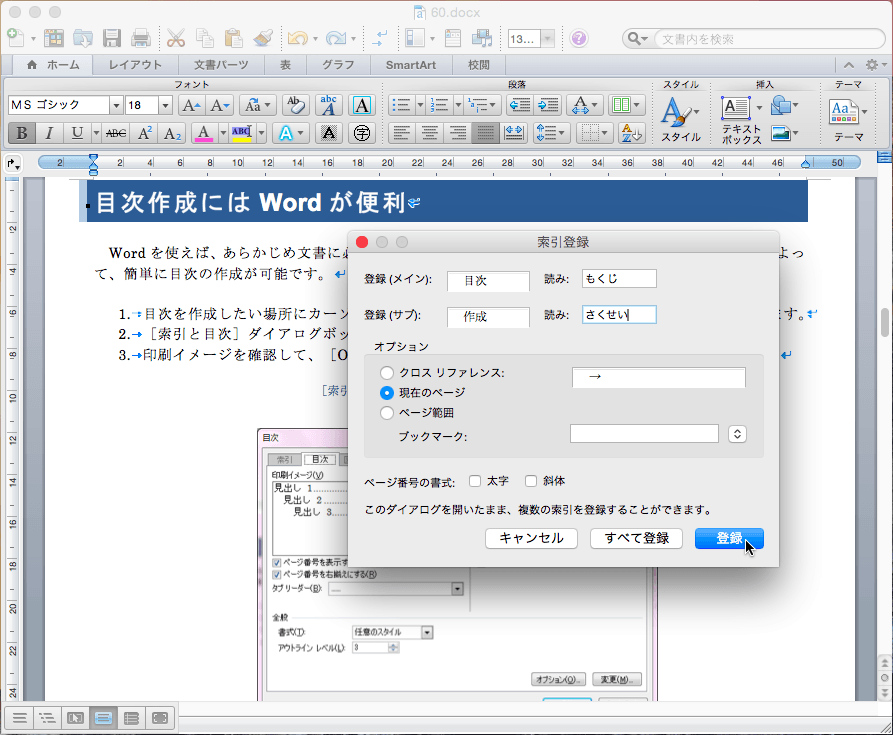Screen dimensions: 893x735
Task: Click the Format Painter brush icon
Action: point(263,38)
